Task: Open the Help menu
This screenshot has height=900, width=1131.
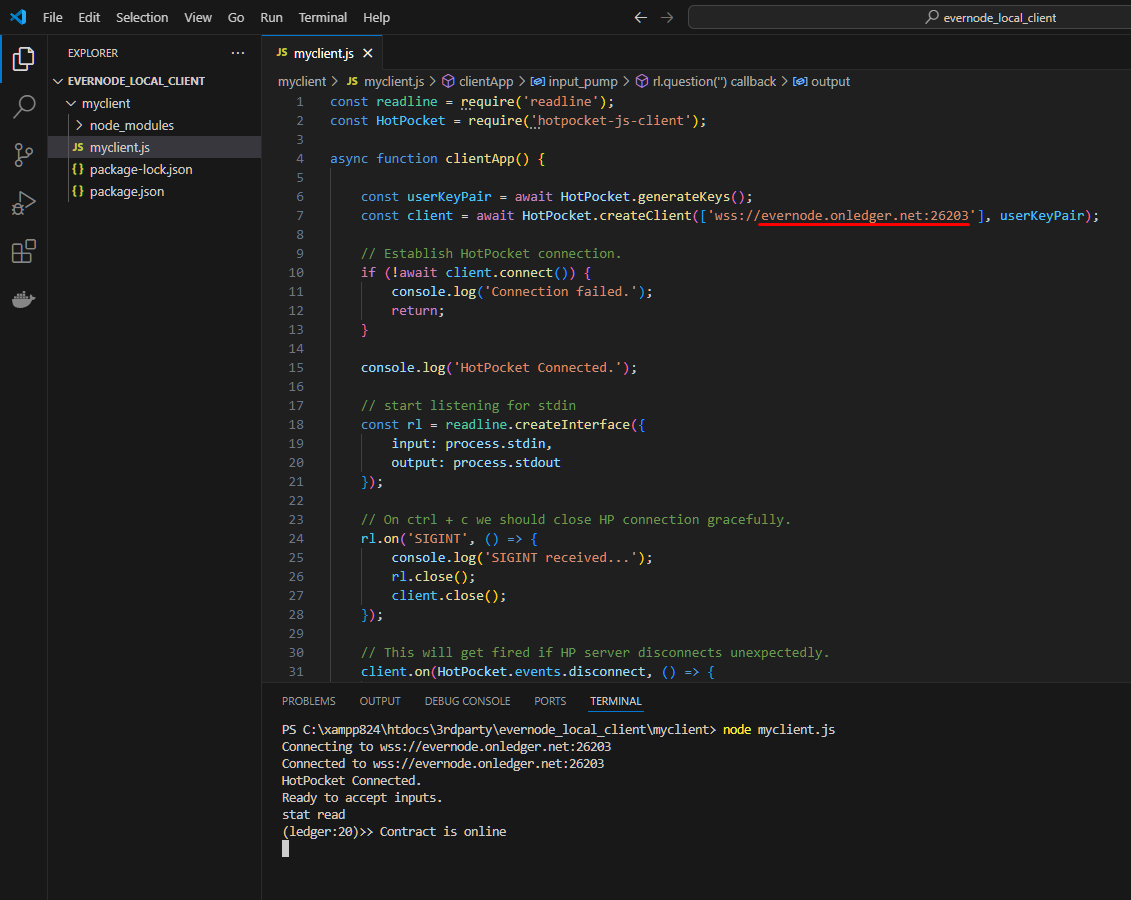Action: (376, 17)
